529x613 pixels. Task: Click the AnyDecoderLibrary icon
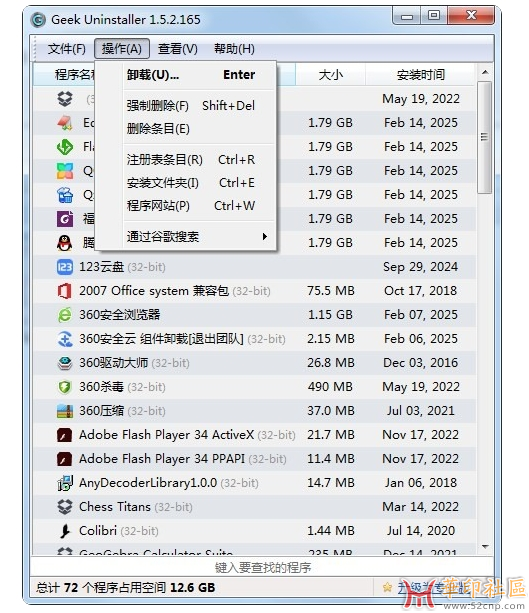pos(65,483)
